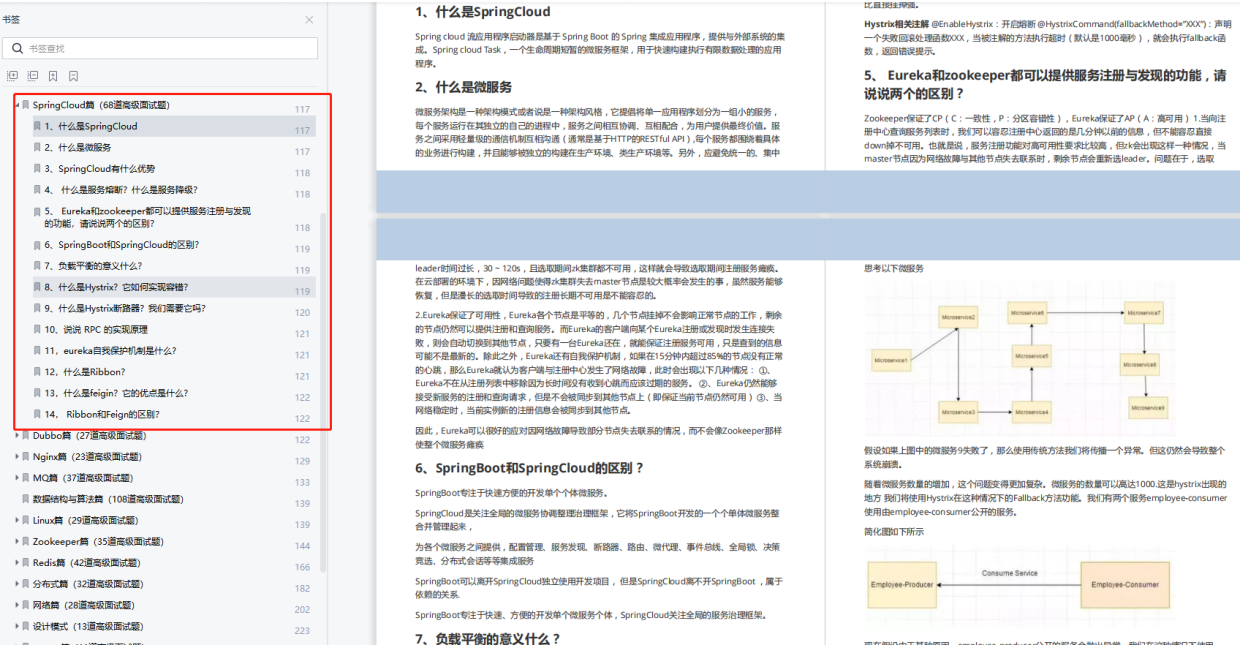
Task: Click the Microservice9 box in the diagram
Action: click(x=1147, y=407)
